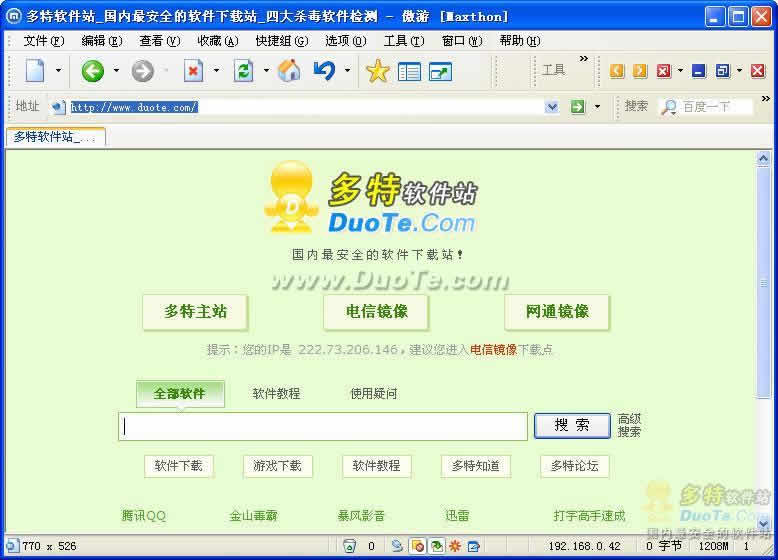Open the address bar URL history dropdown
Screen dimensions: 778x560
tap(552, 106)
